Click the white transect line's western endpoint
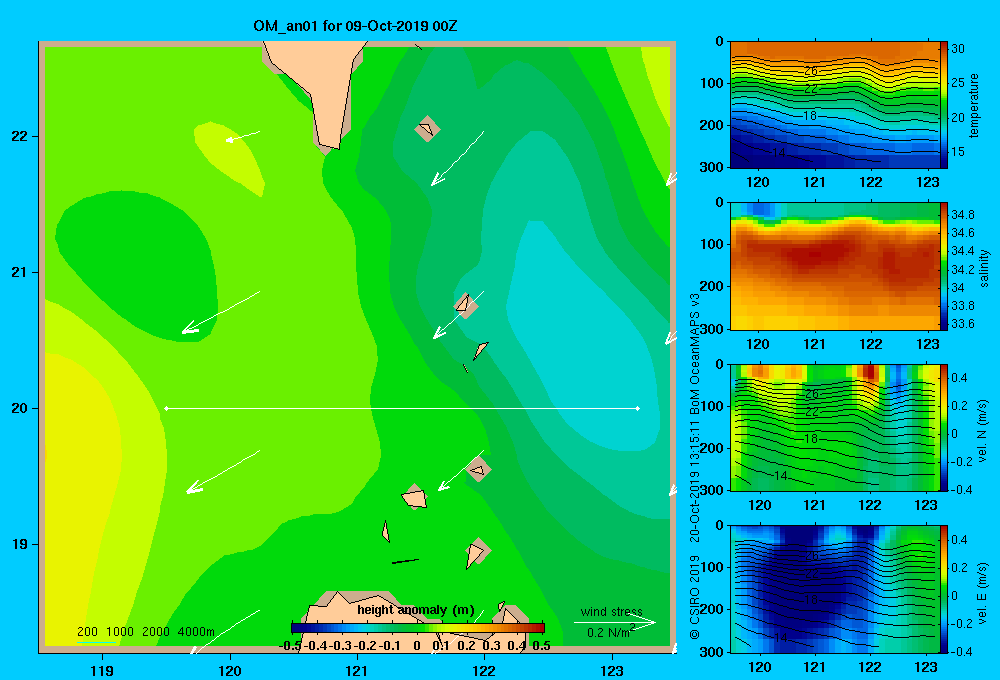Image resolution: width=1000 pixels, height=680 pixels. pyautogui.click(x=166, y=408)
